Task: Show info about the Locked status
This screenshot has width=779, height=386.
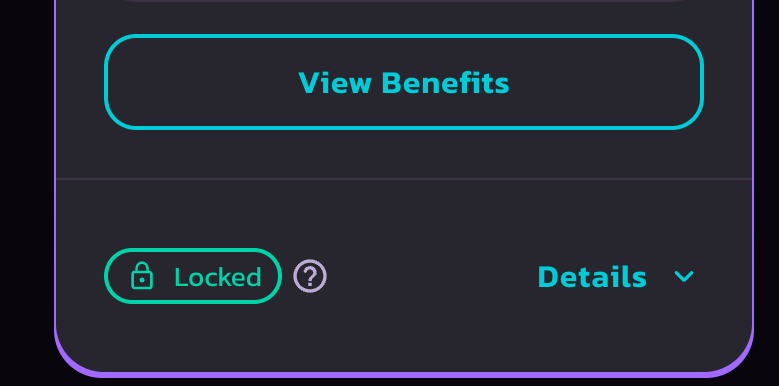Action: 310,276
